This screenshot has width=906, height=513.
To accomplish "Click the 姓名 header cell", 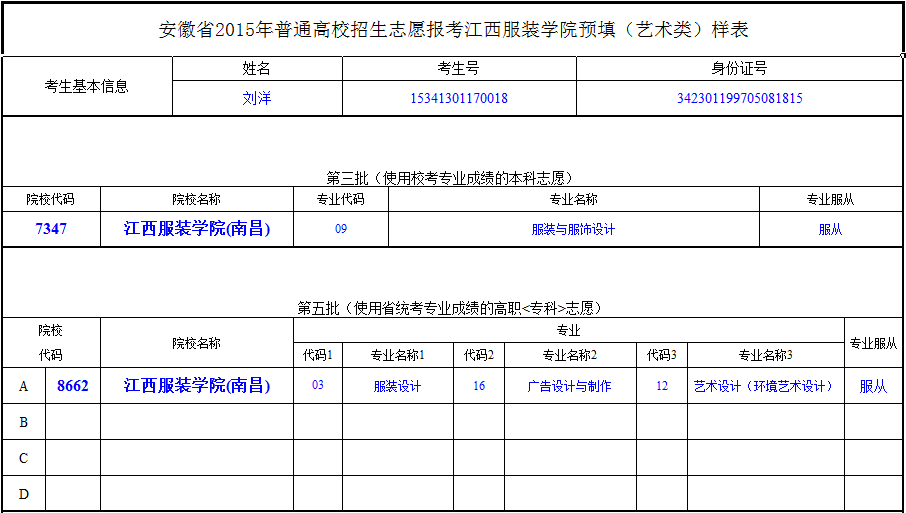I will 257,69.
